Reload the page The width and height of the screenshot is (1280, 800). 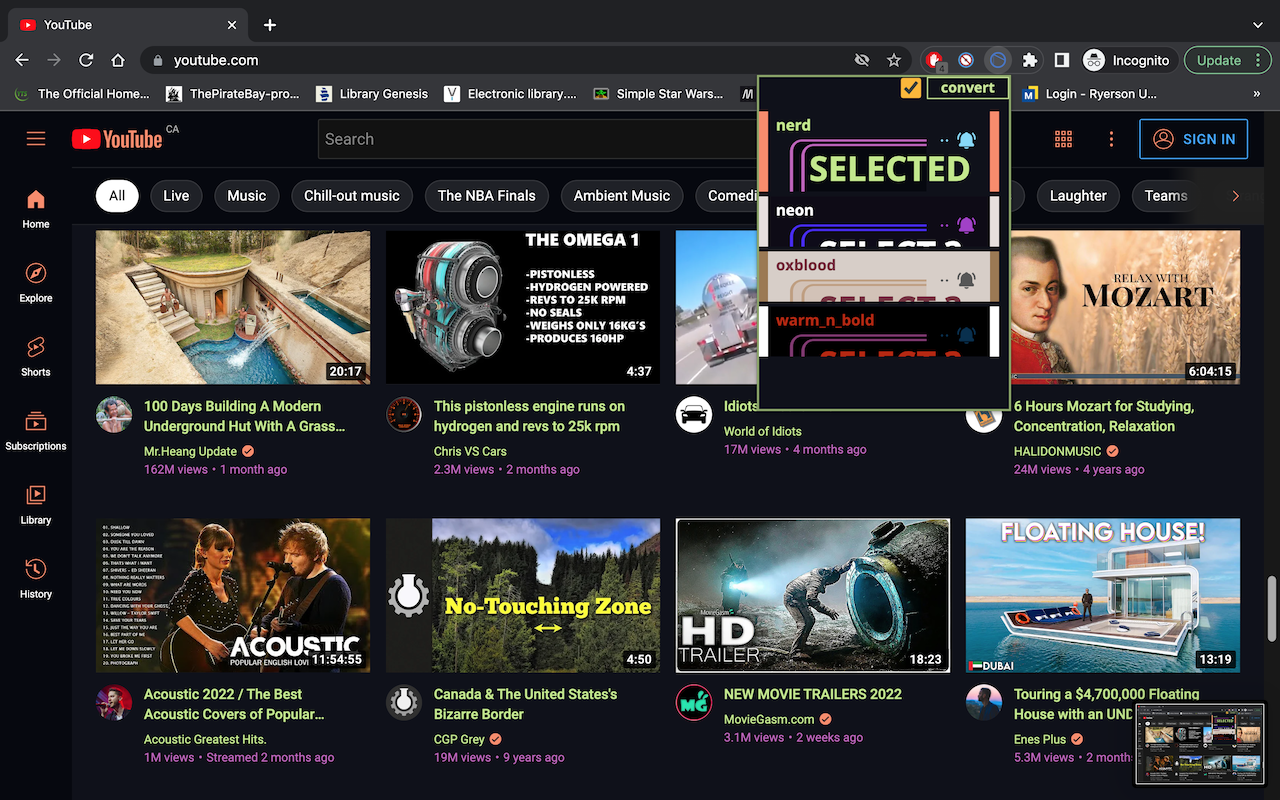click(86, 60)
